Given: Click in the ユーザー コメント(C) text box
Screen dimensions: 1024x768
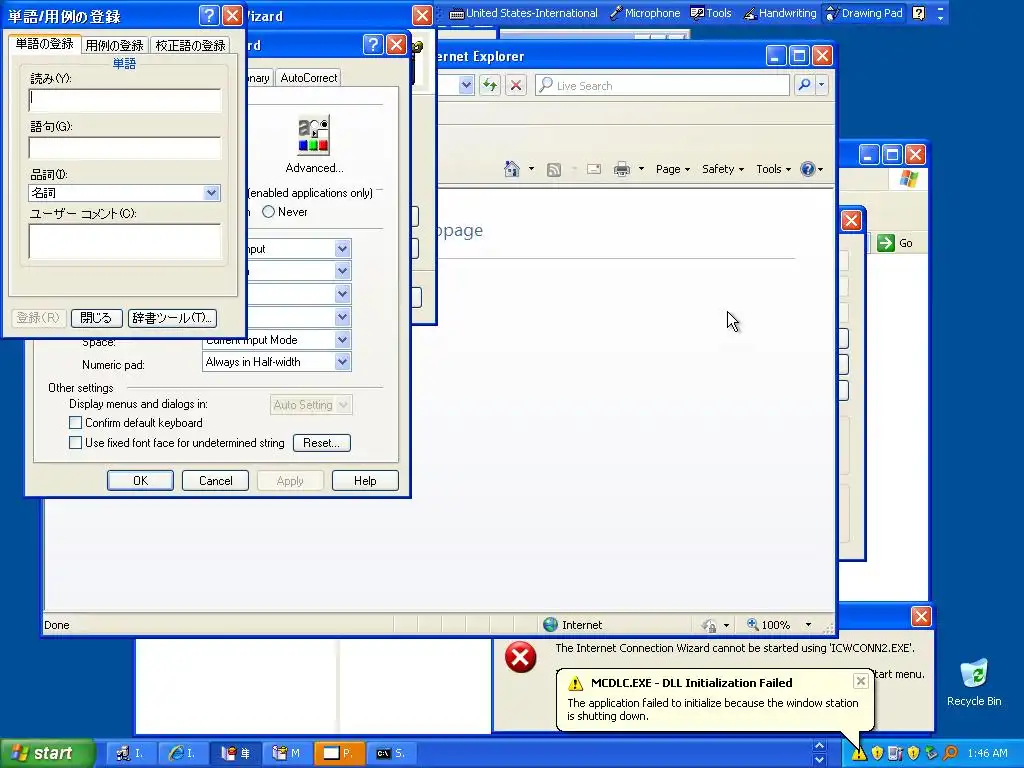Looking at the screenshot, I should 125,242.
